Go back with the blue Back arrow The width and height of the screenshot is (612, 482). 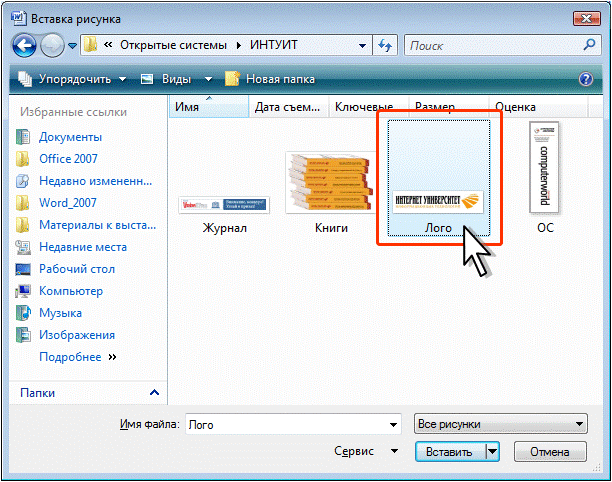click(24, 46)
